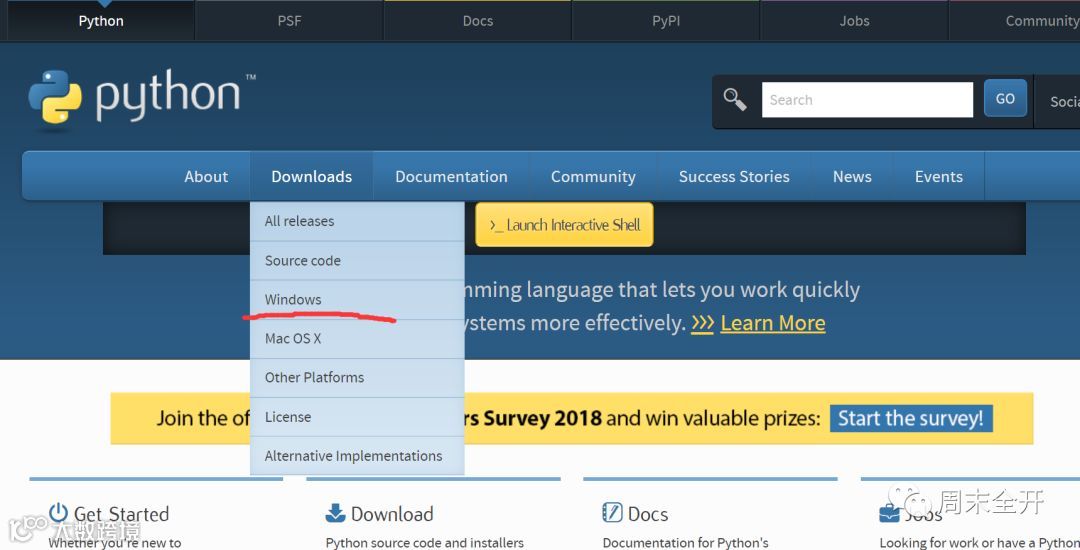Select All releases from Downloads menu
1080x550 pixels.
(357, 221)
